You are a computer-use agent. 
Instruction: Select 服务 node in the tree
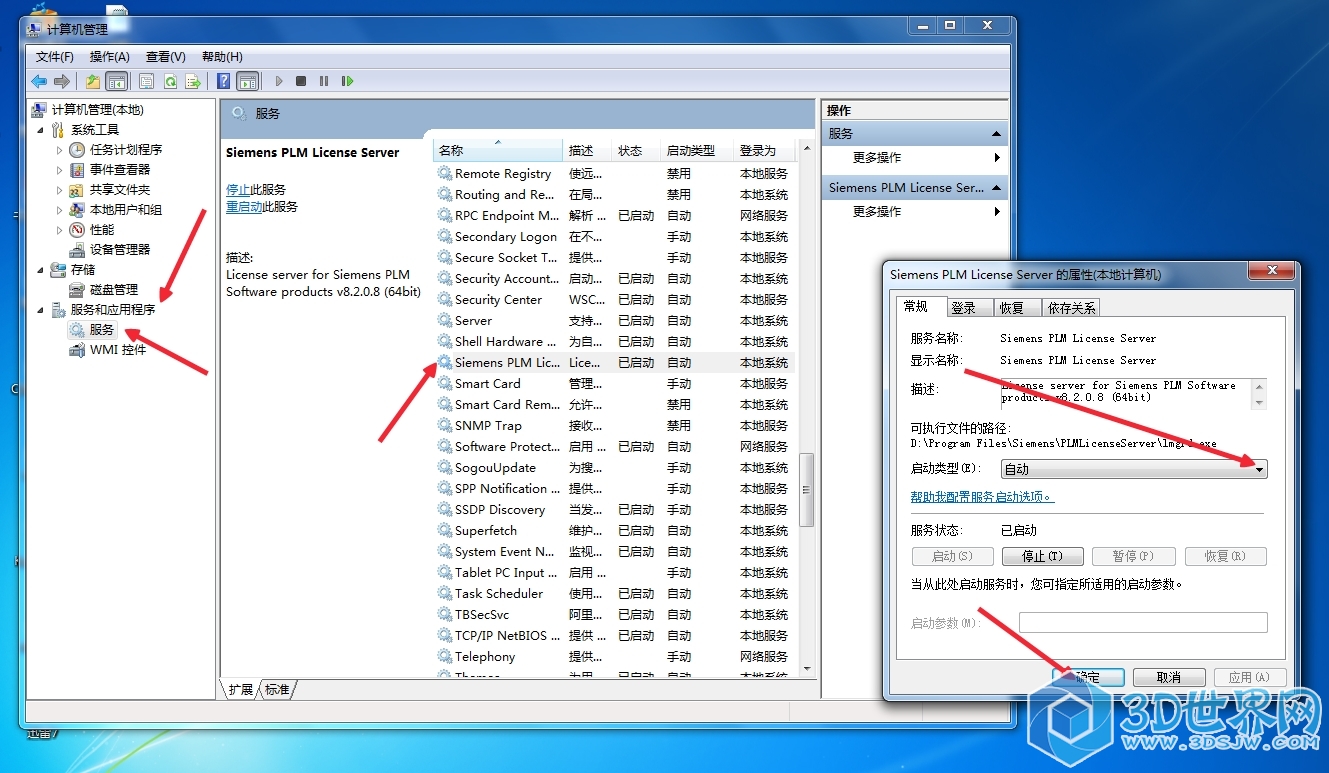click(102, 330)
